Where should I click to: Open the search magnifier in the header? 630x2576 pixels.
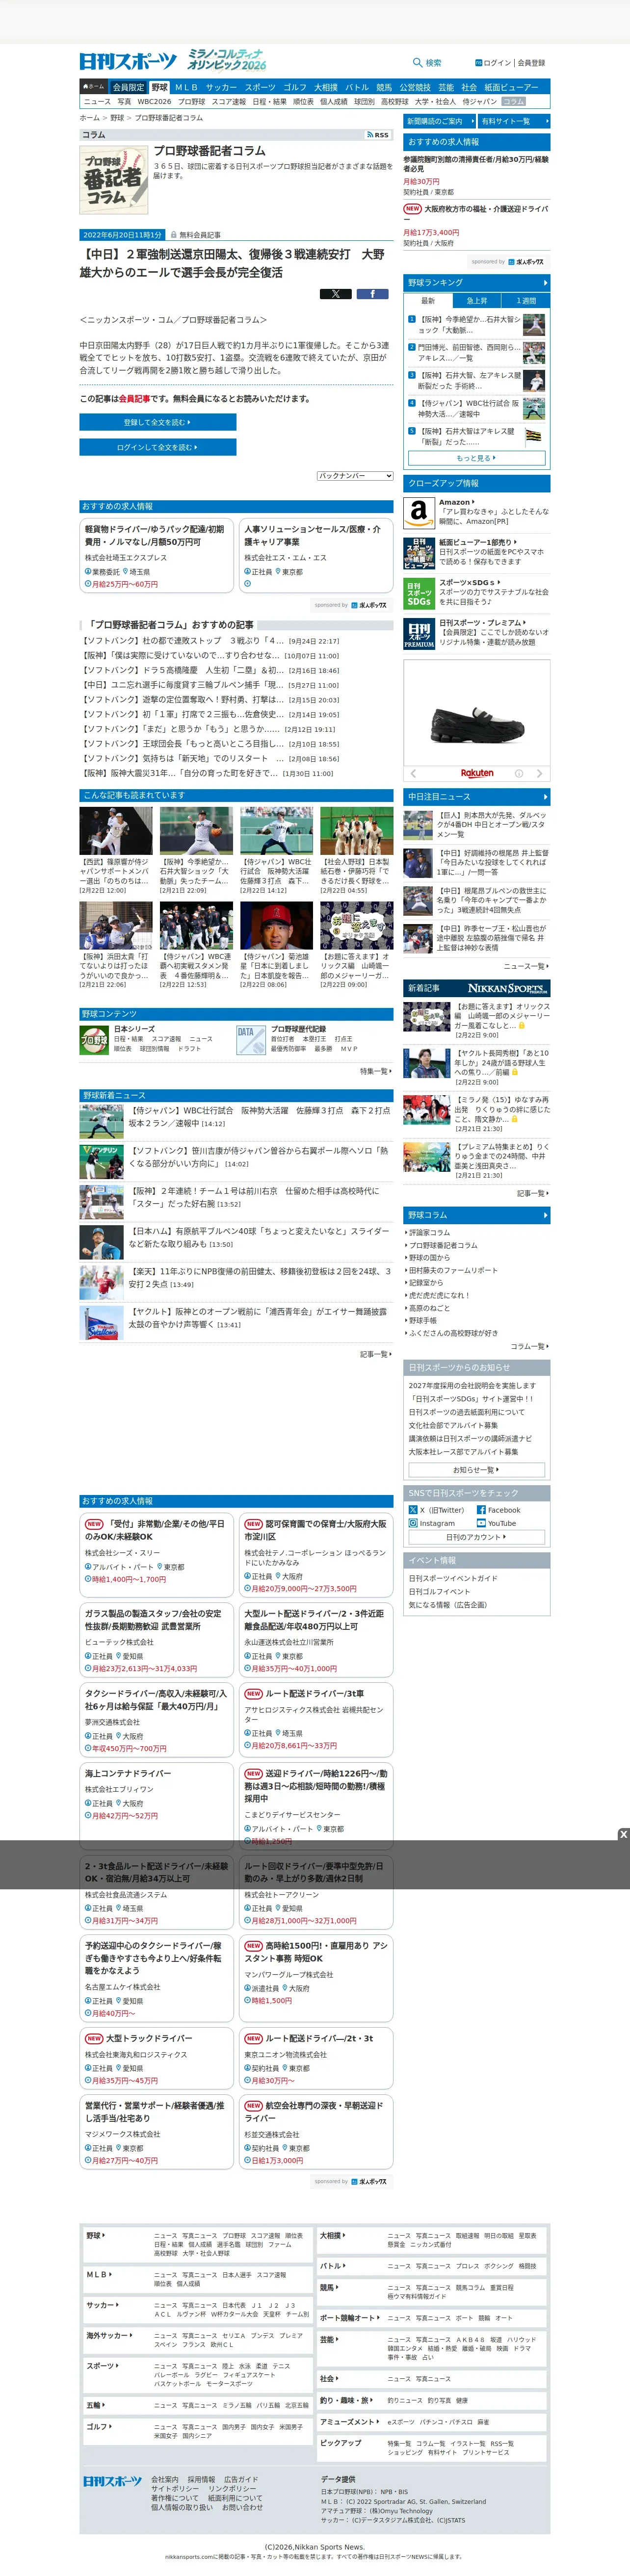[x=417, y=62]
